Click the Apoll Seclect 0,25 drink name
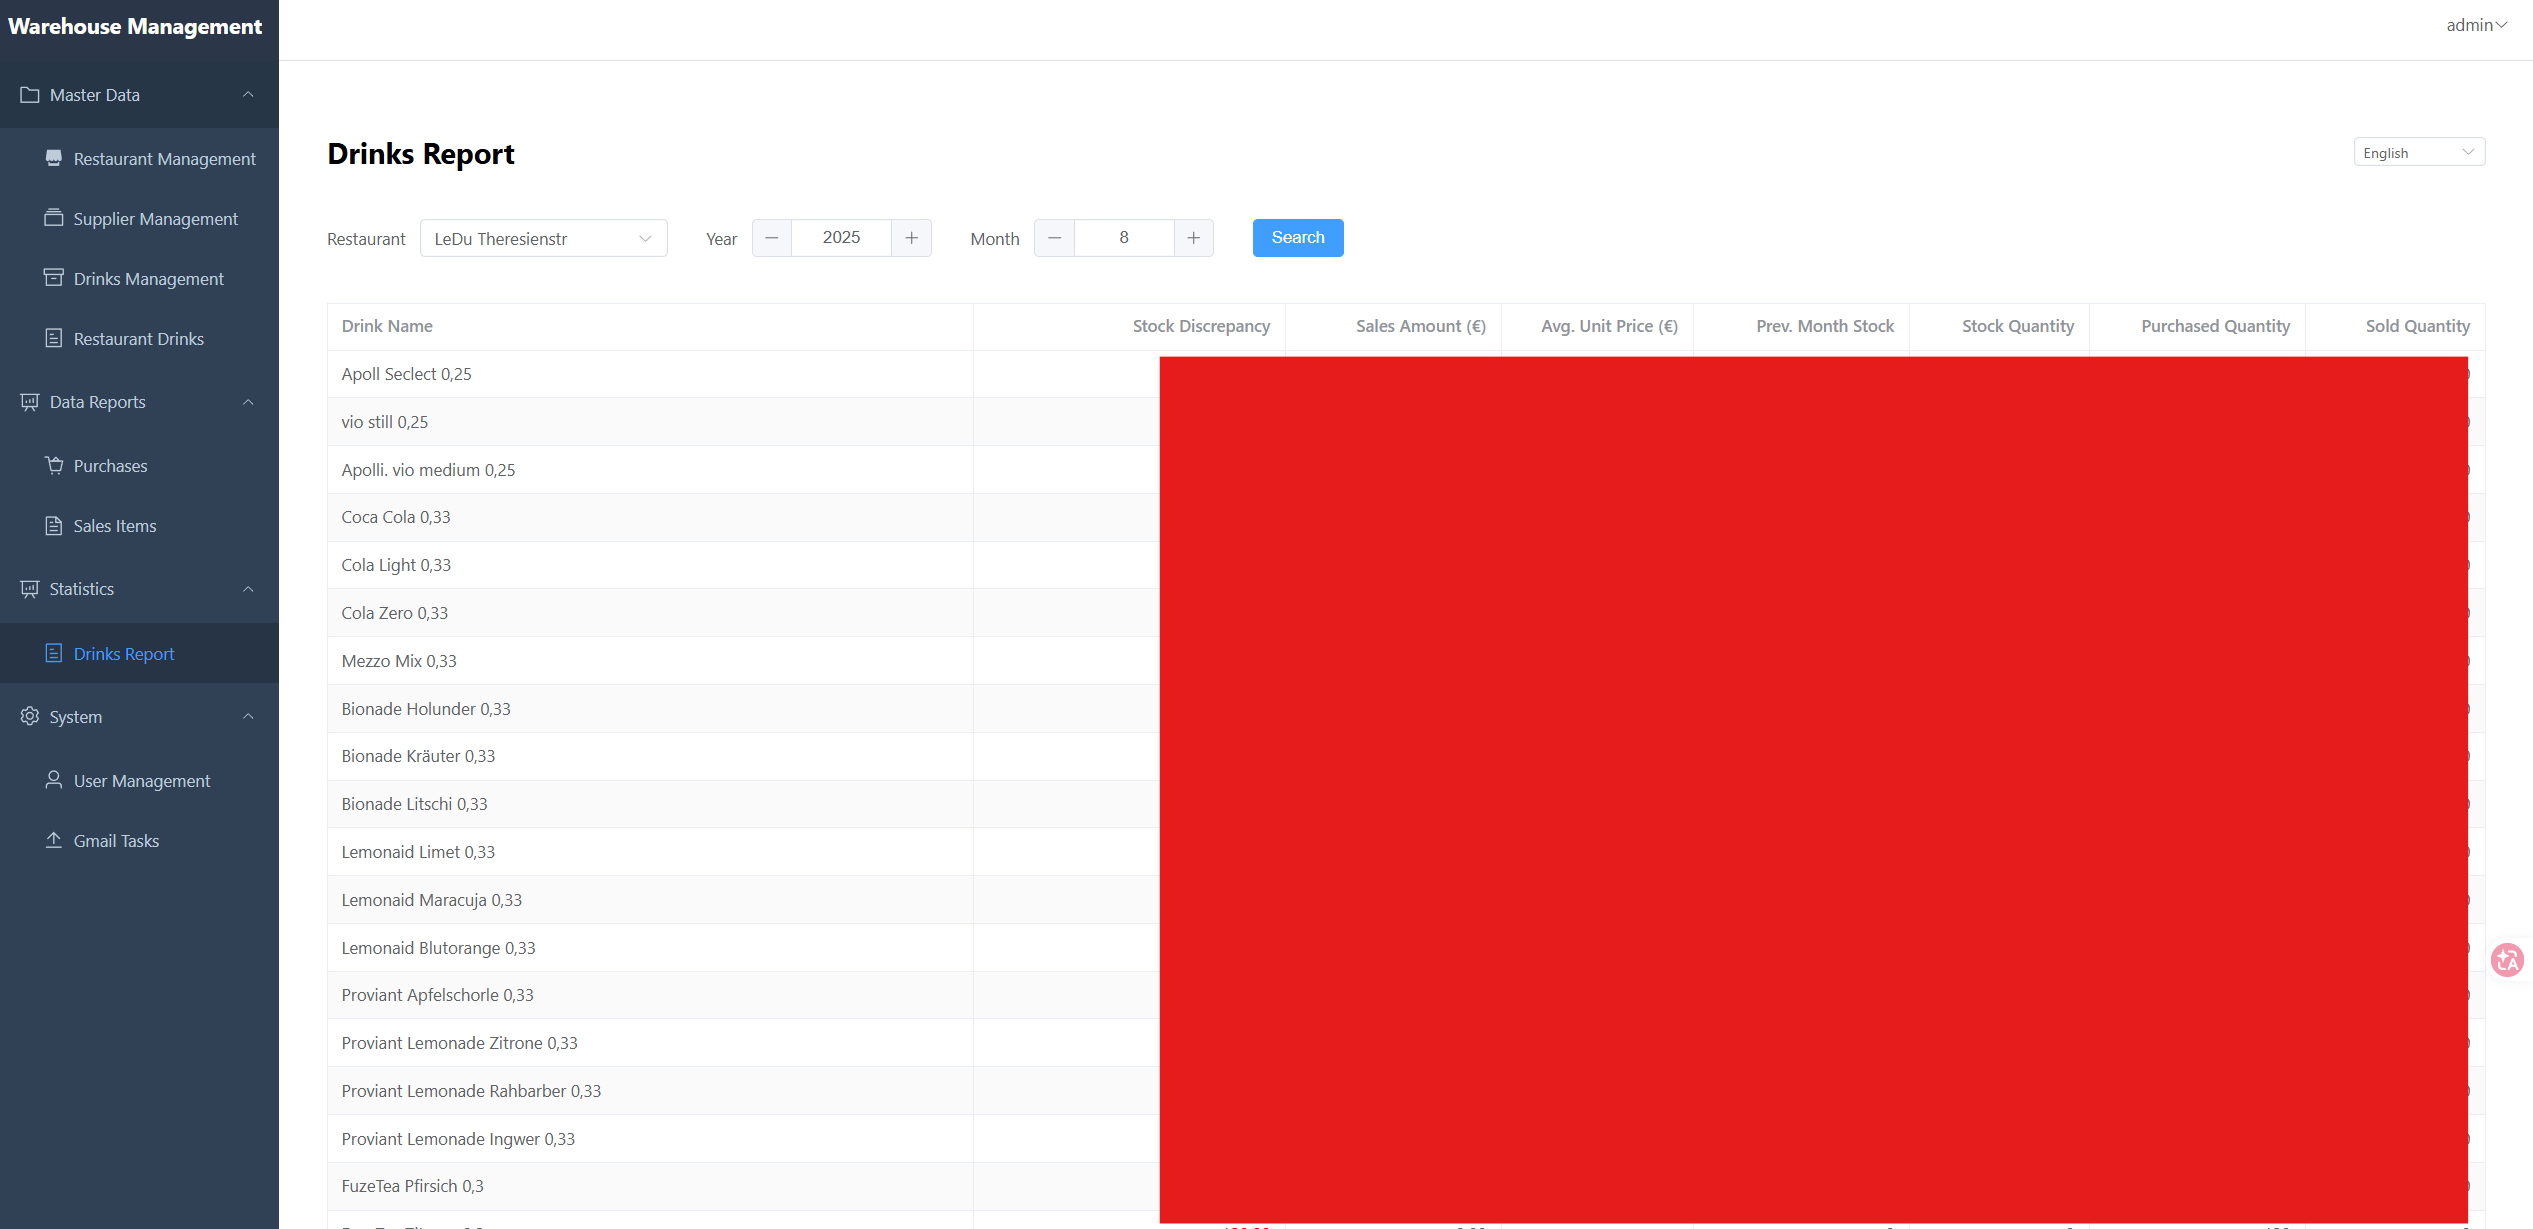This screenshot has height=1229, width=2533. point(406,373)
